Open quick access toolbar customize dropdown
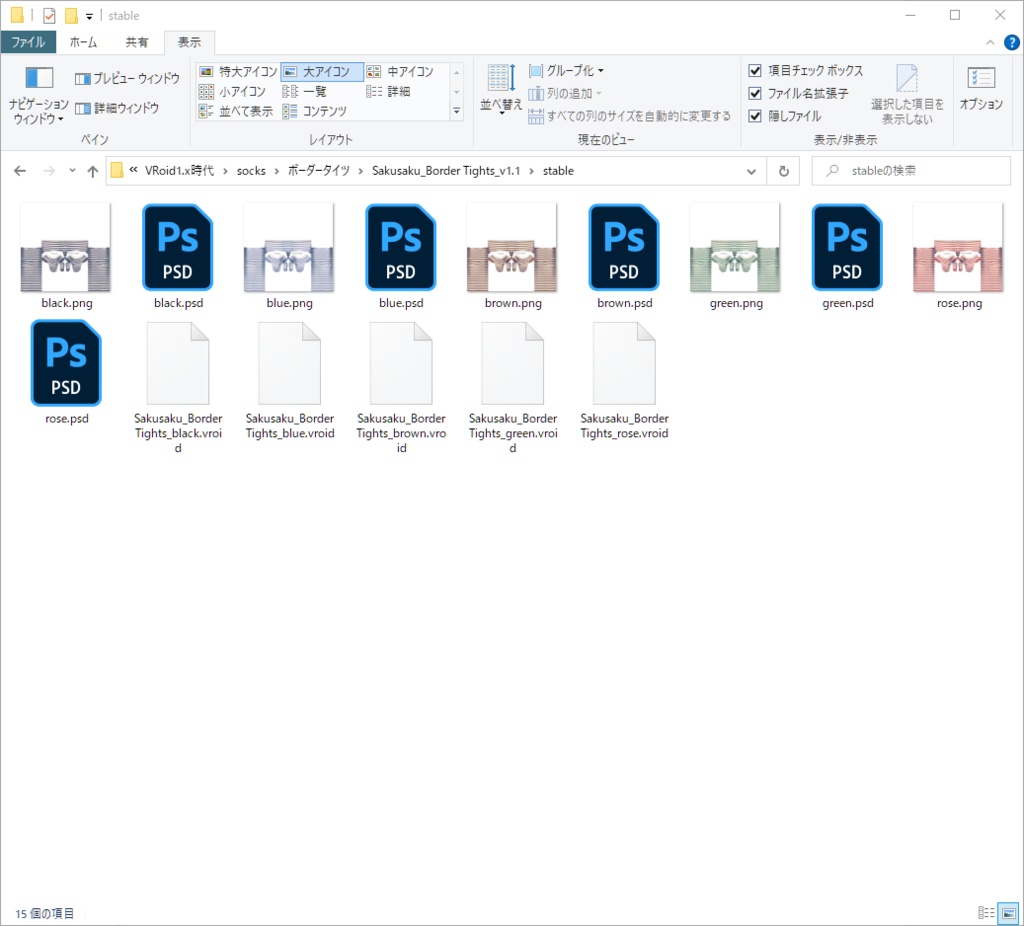This screenshot has height=926, width=1024. click(x=89, y=16)
